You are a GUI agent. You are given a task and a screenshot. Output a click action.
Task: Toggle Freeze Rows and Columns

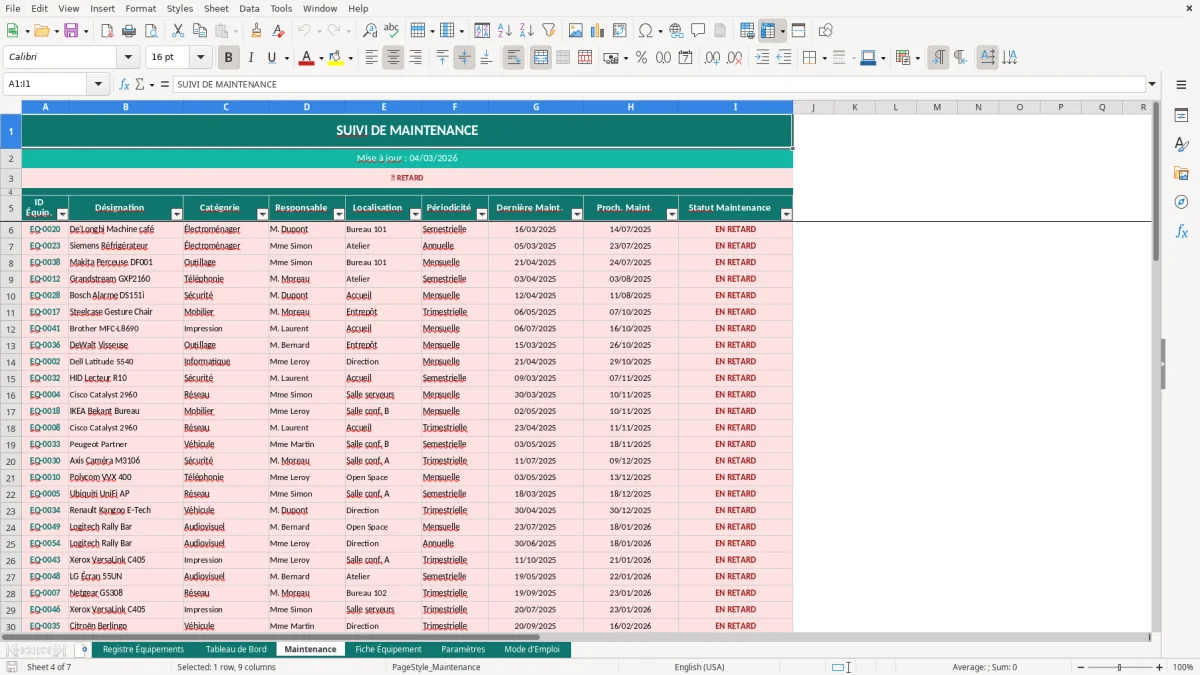coord(767,31)
